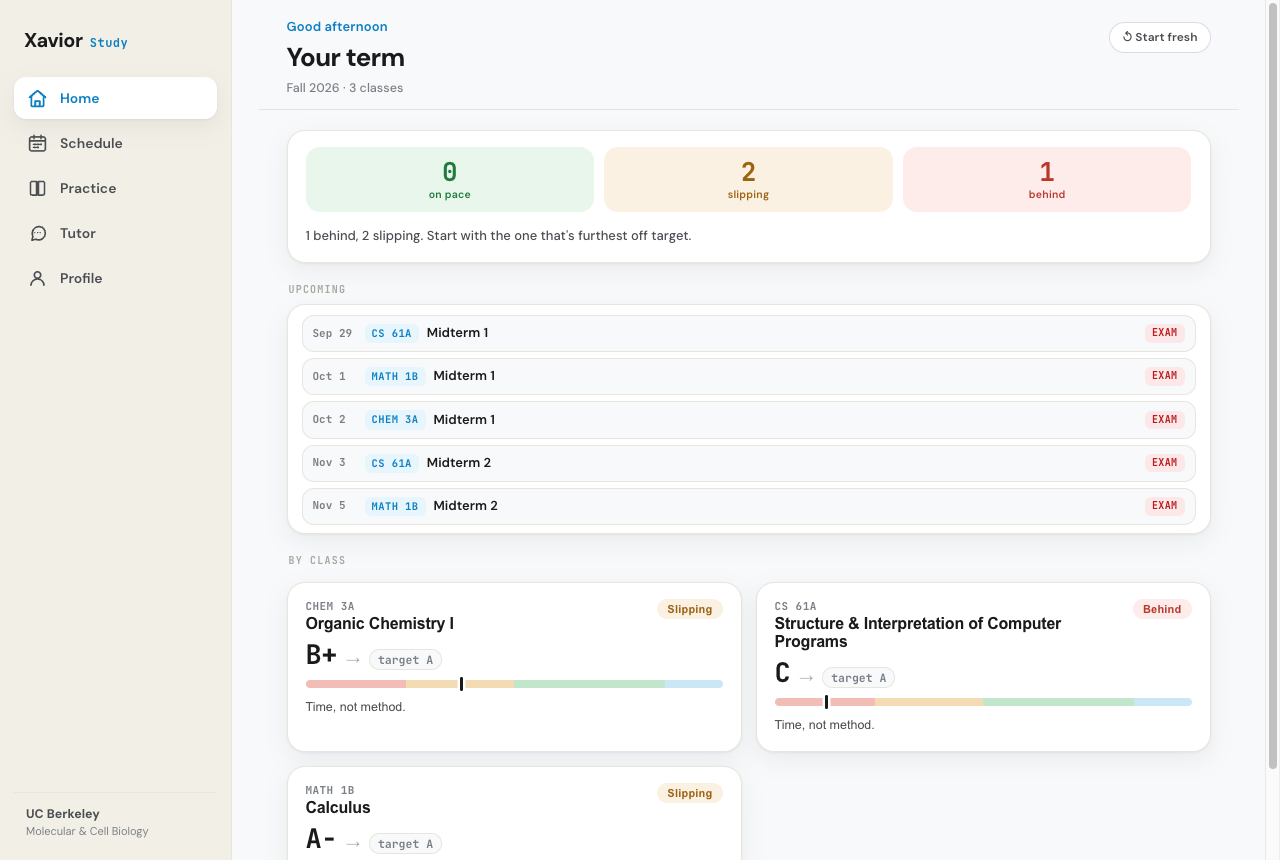Select the Home label in navigation
The width and height of the screenshot is (1280, 860).
[79, 98]
